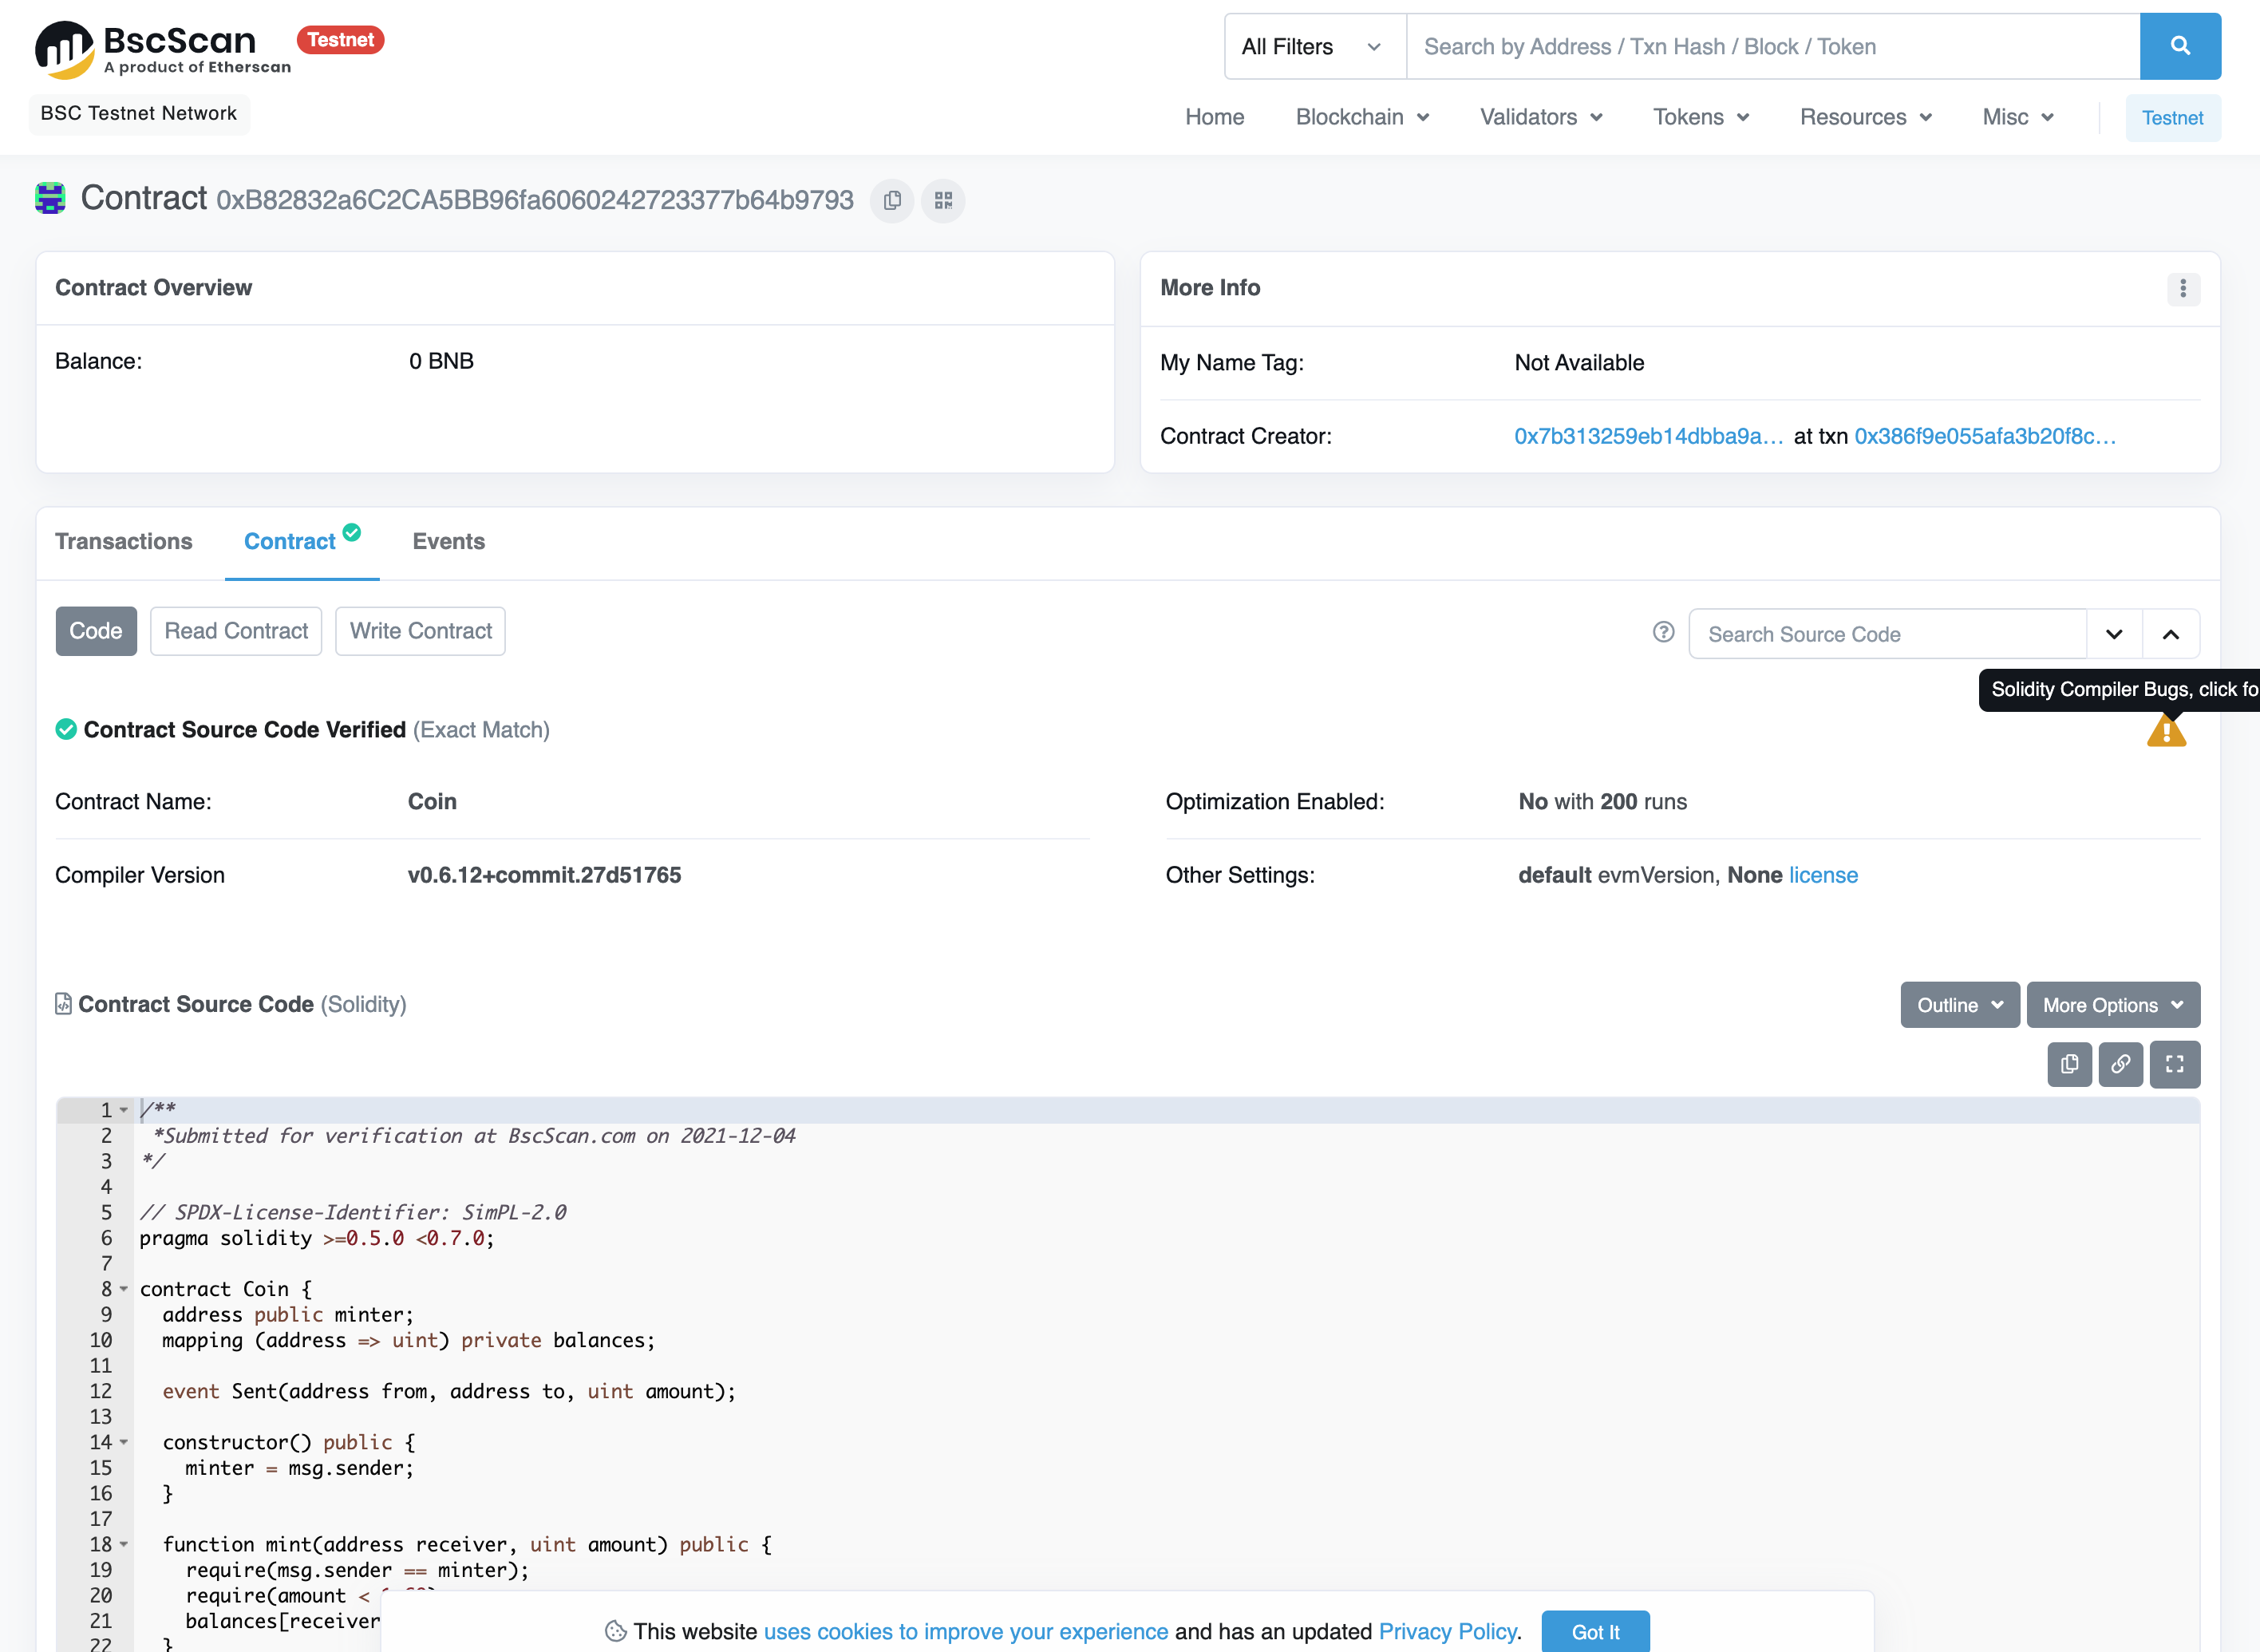Collapse code fold at line 8
This screenshot has width=2260, height=1652.
124,1289
